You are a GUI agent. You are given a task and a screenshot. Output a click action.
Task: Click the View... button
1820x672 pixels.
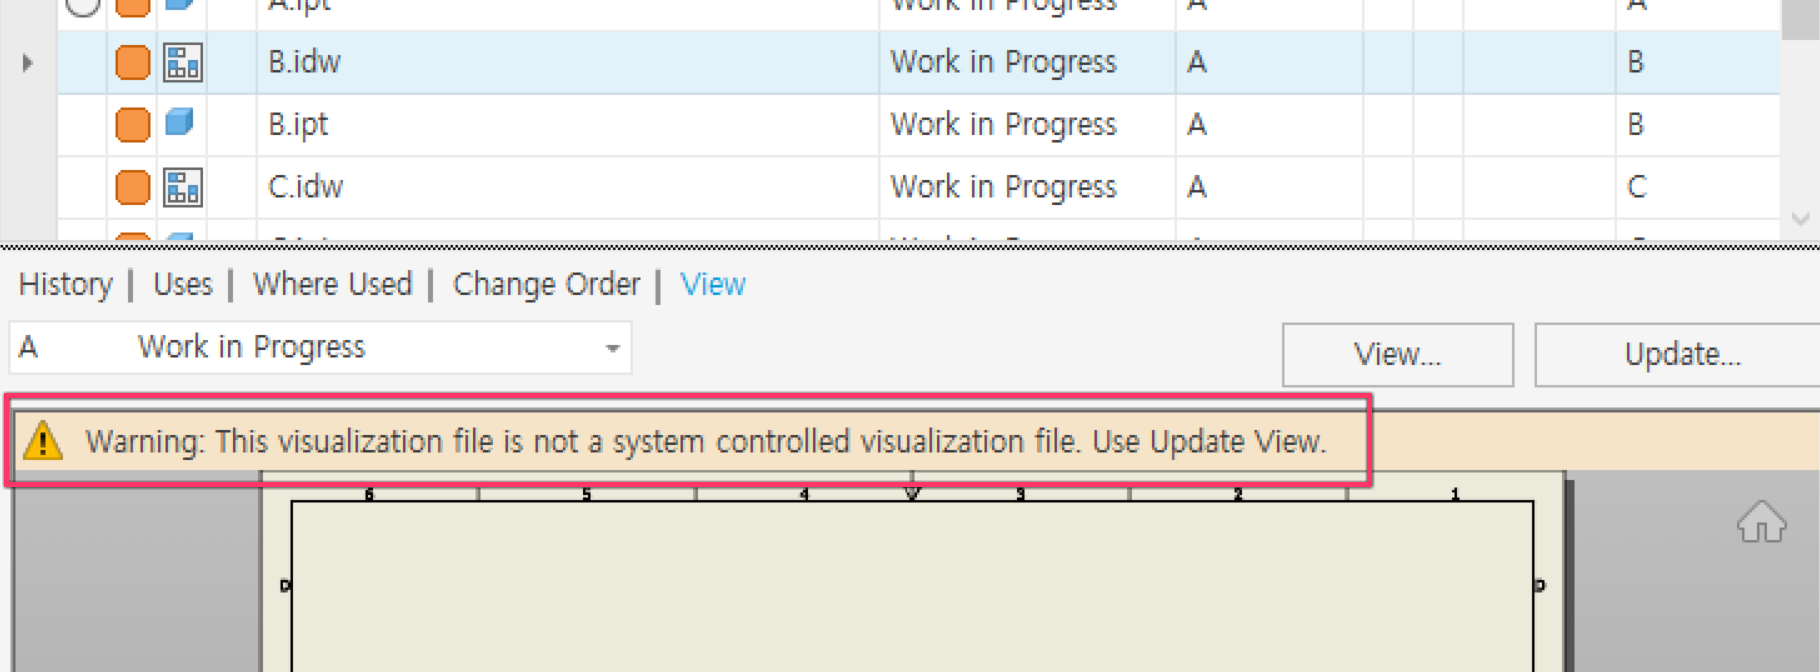coord(1397,354)
